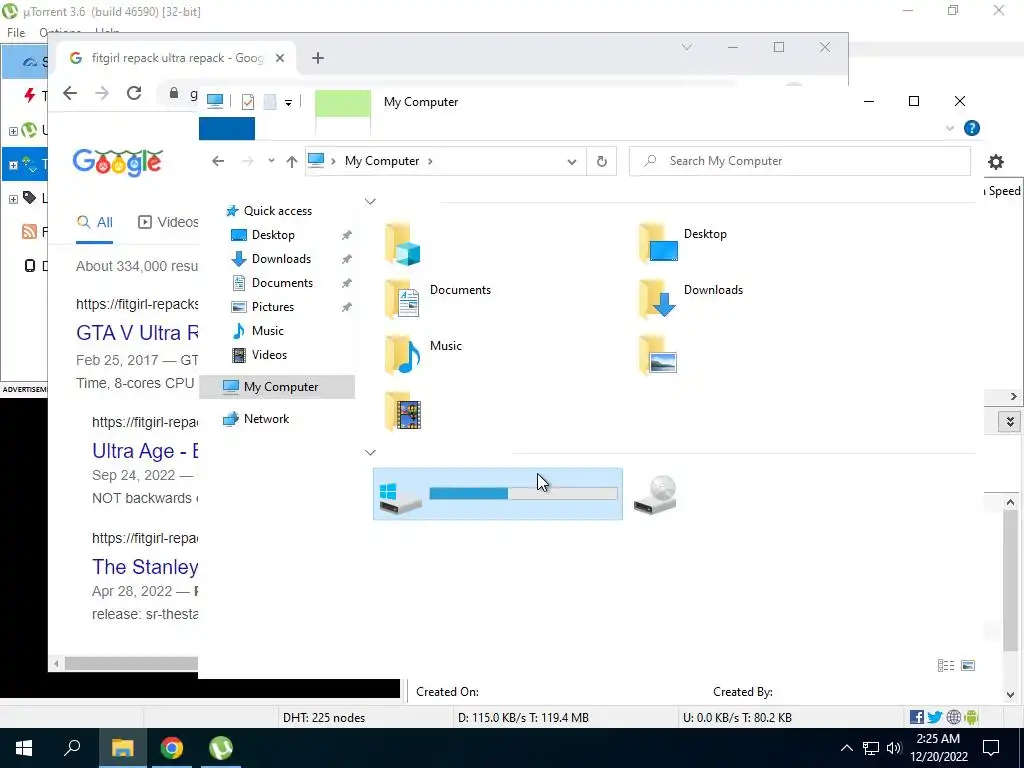Collapse the Devices and drives group
The width and height of the screenshot is (1024, 768).
point(370,452)
